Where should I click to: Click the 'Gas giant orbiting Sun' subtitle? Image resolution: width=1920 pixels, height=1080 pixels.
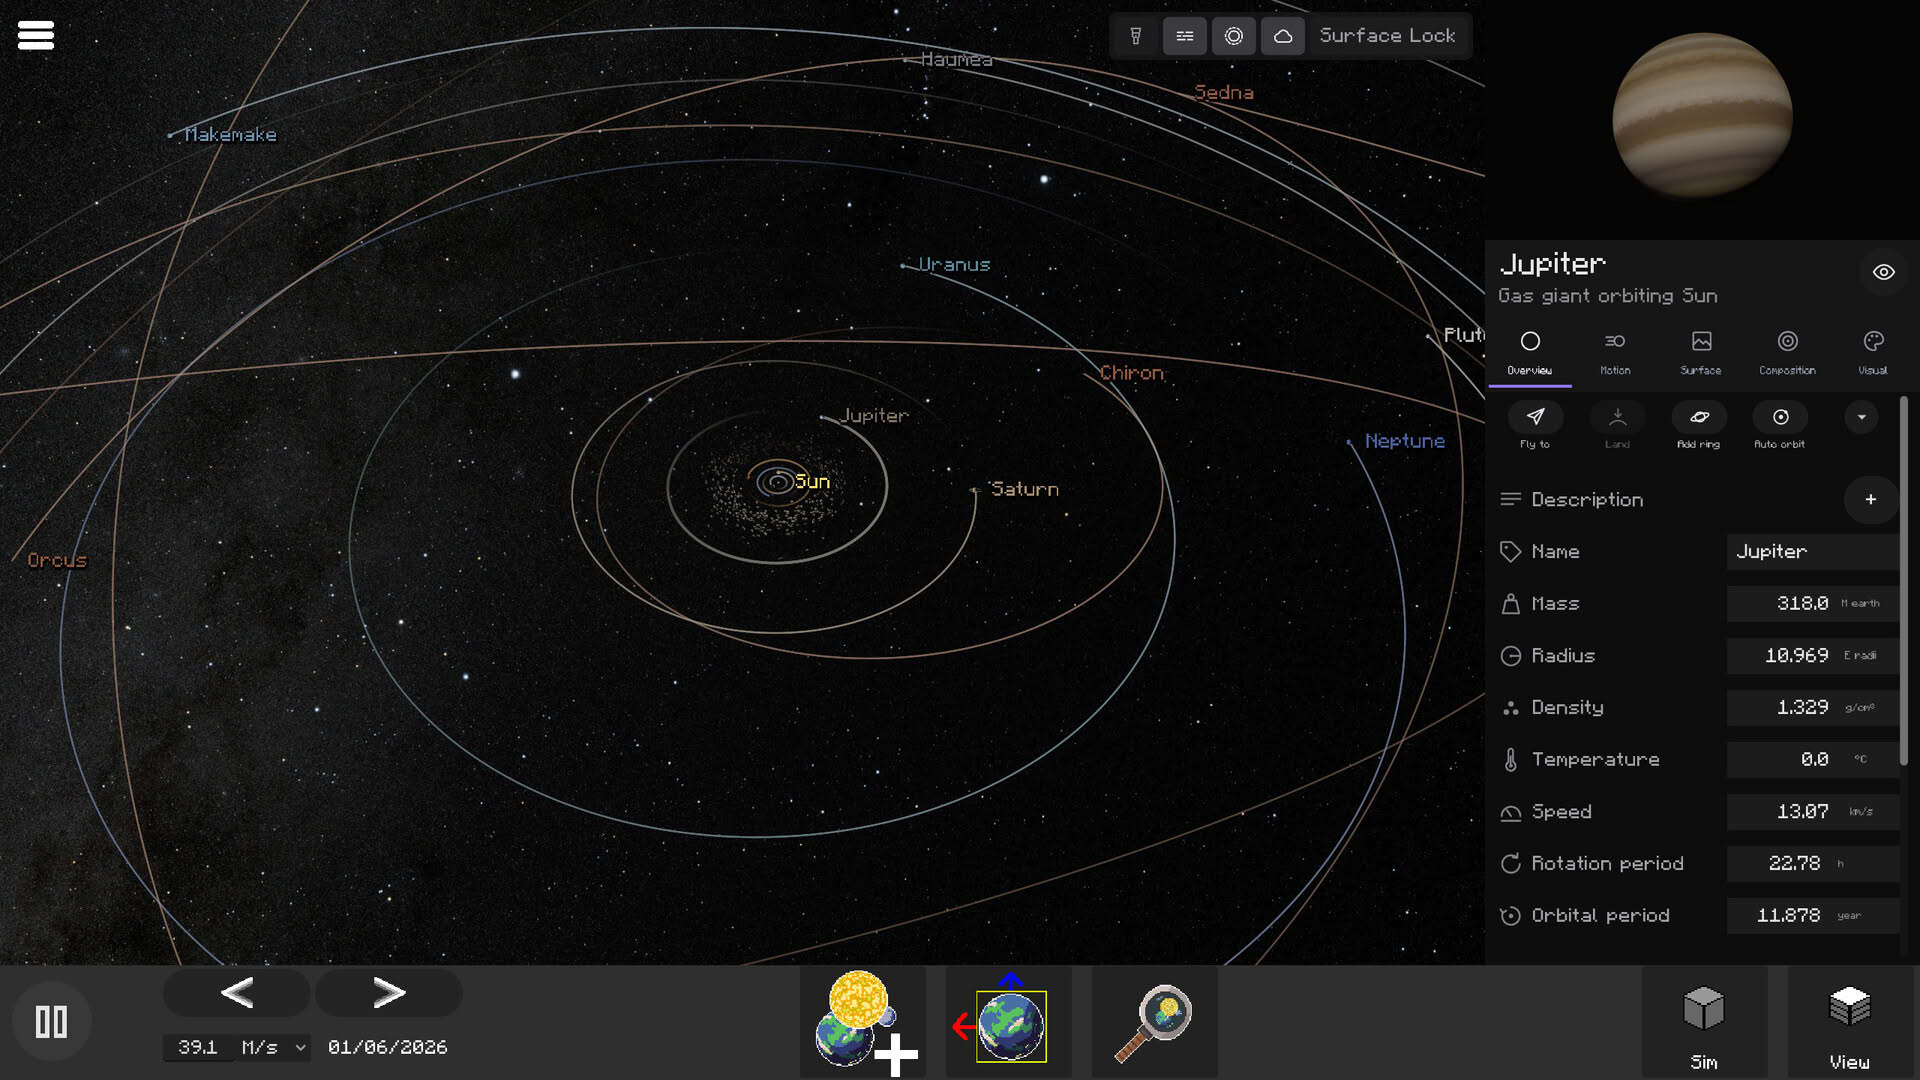[x=1608, y=296]
